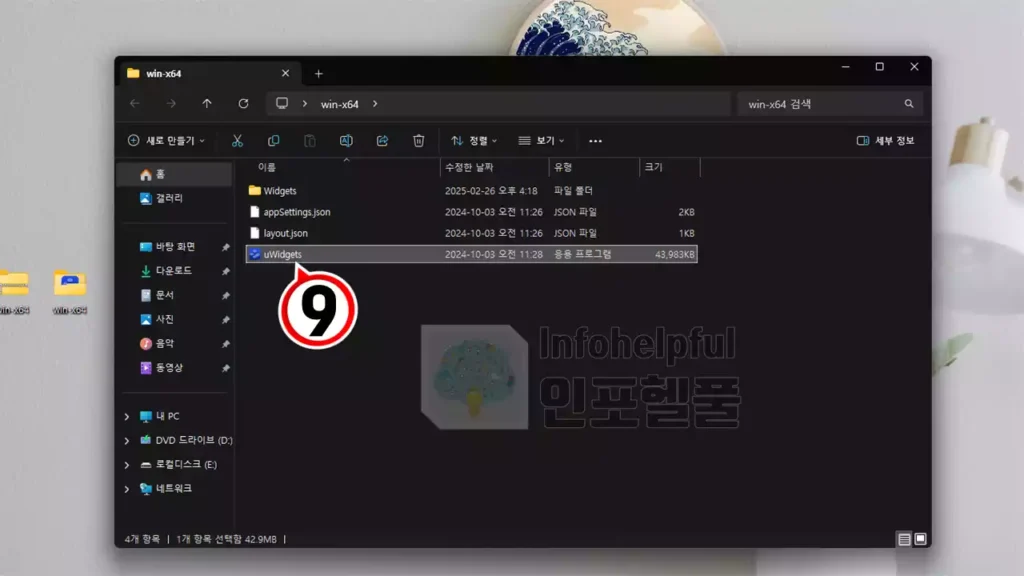Sort by the 수정한 날짜 column header
1024x576 pixels.
pyautogui.click(x=469, y=167)
